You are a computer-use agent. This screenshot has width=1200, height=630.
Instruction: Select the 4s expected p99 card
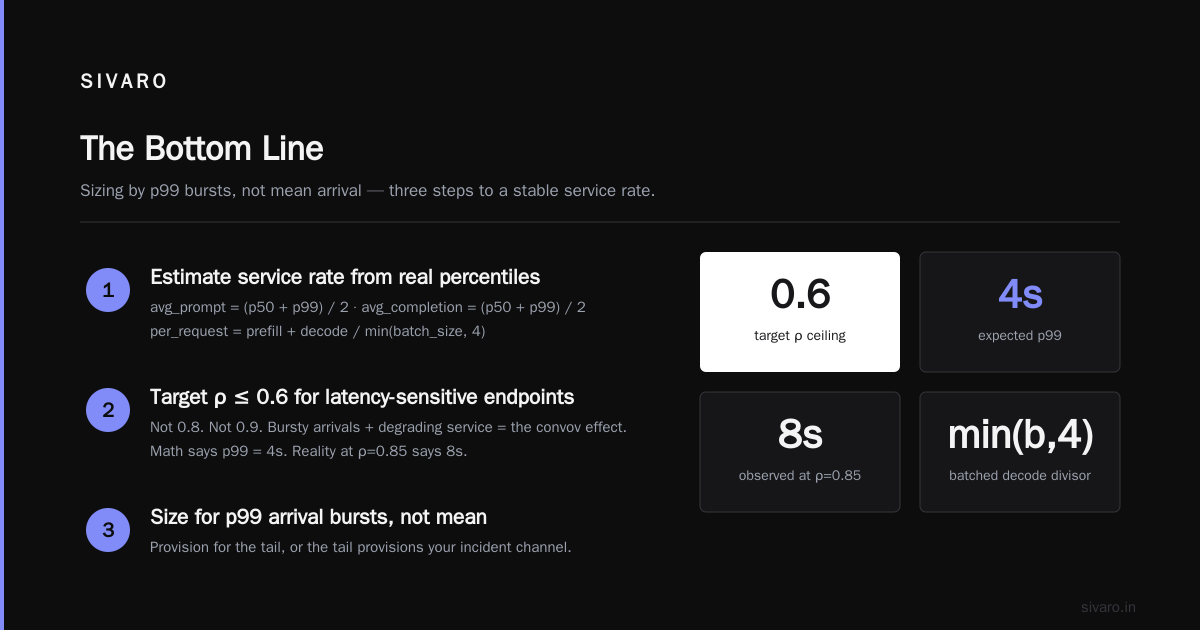[x=1020, y=312]
